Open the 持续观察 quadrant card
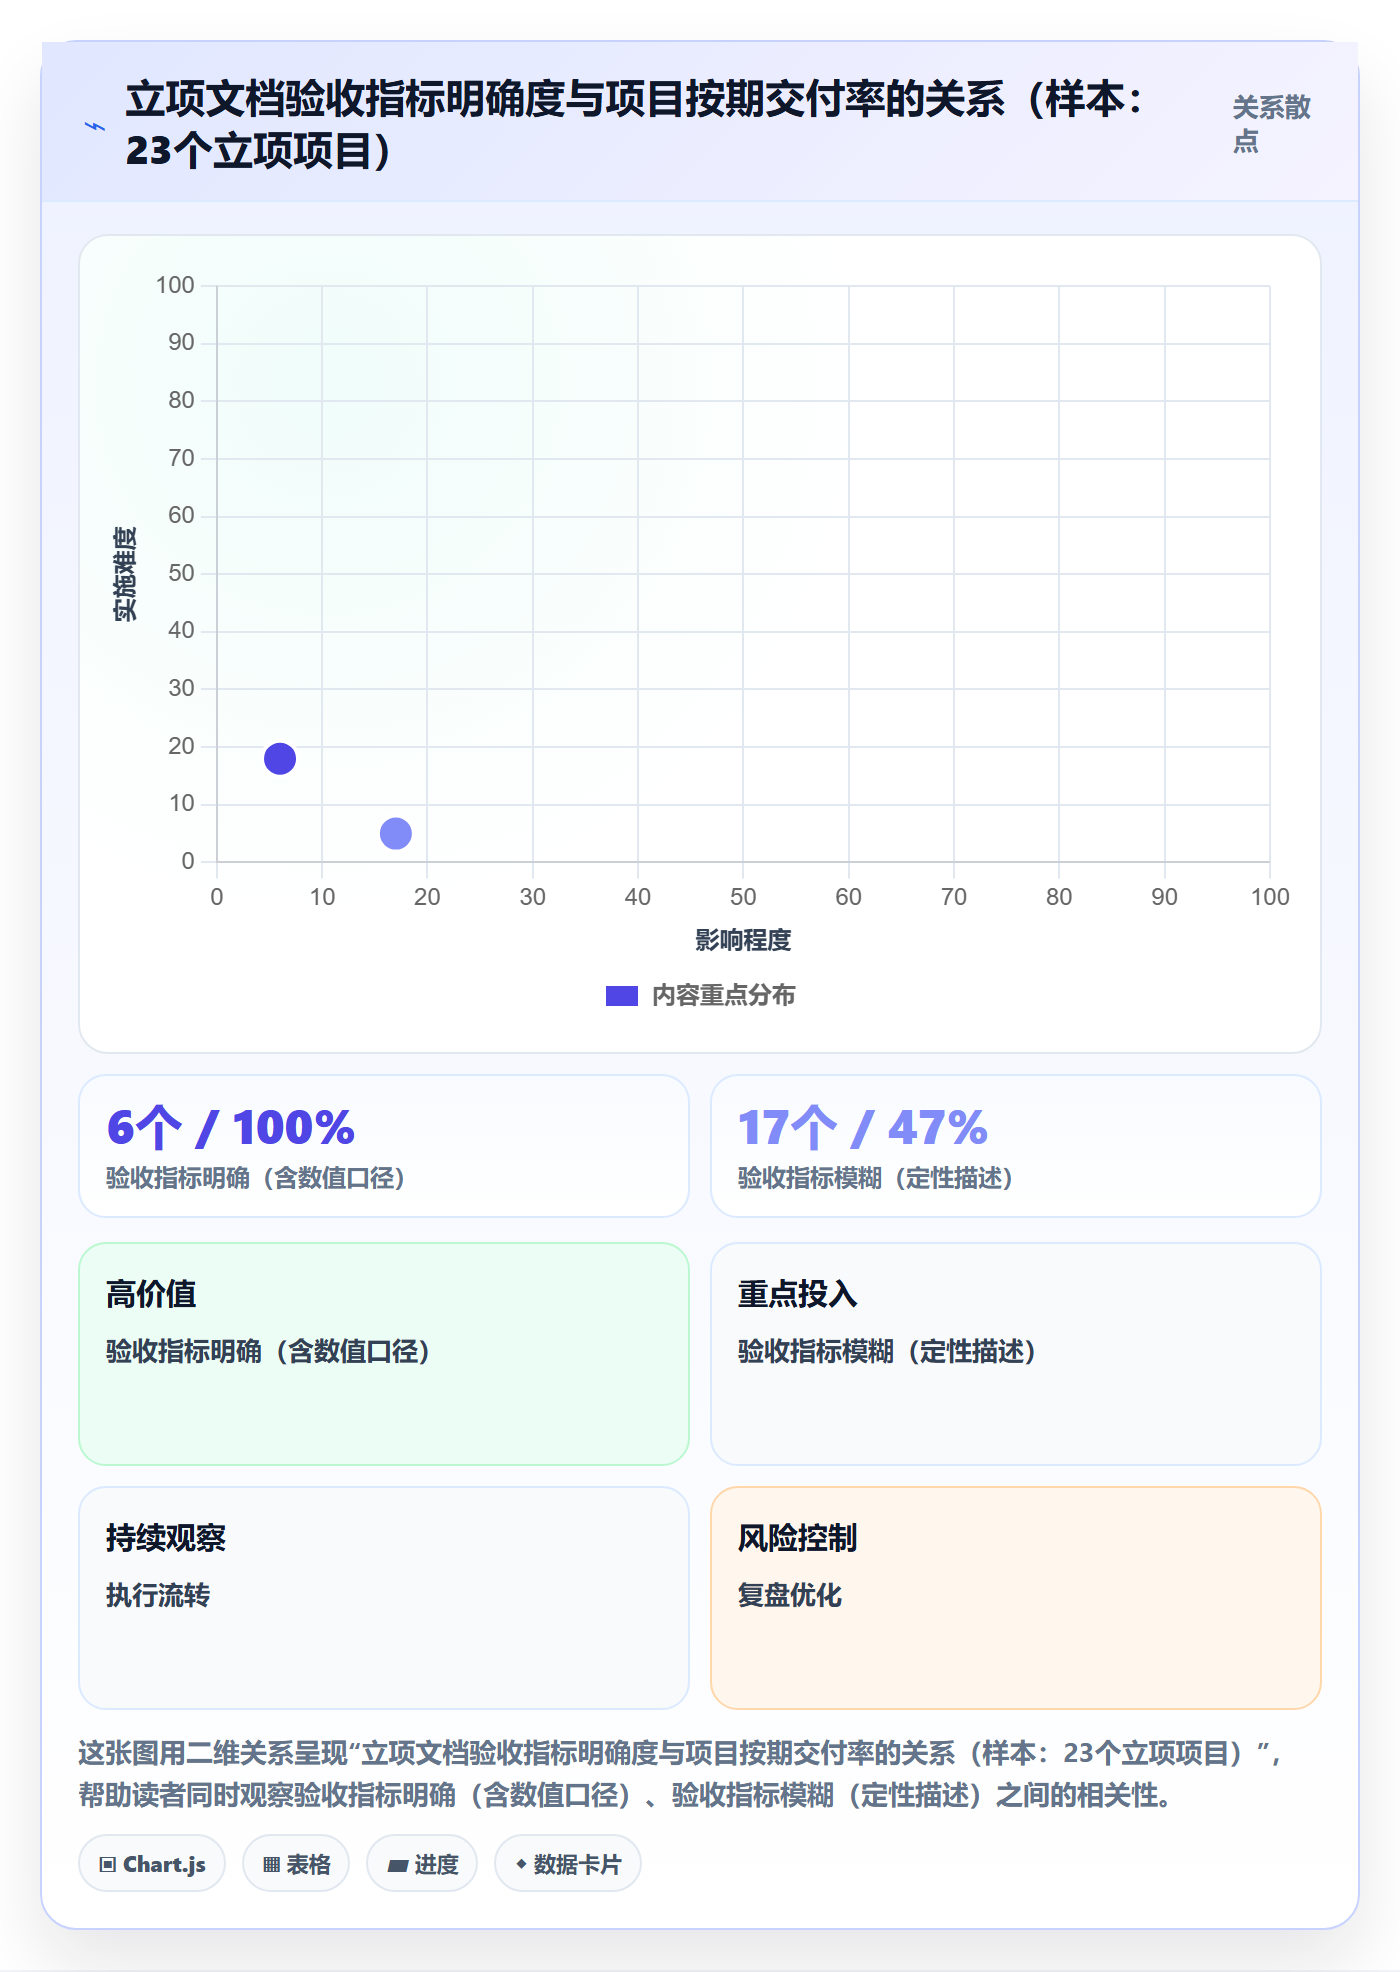The image size is (1400, 1972). (x=384, y=1598)
